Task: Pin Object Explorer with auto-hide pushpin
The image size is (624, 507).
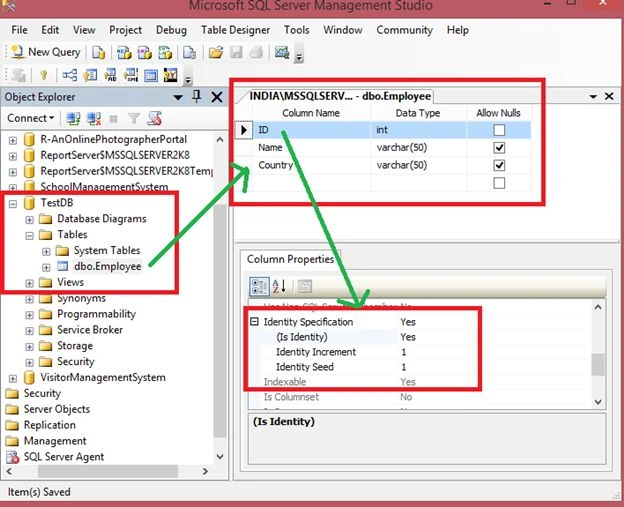Action: [197, 97]
